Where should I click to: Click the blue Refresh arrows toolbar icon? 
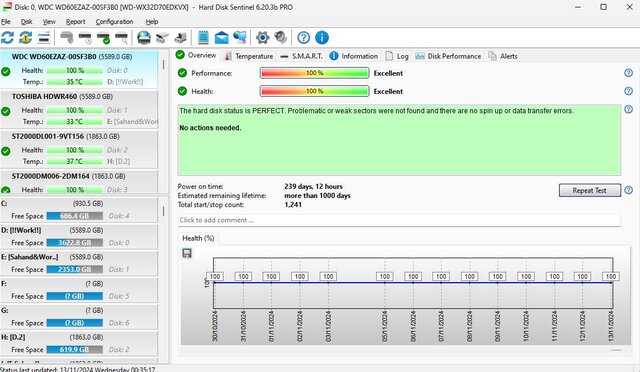[x=7, y=38]
